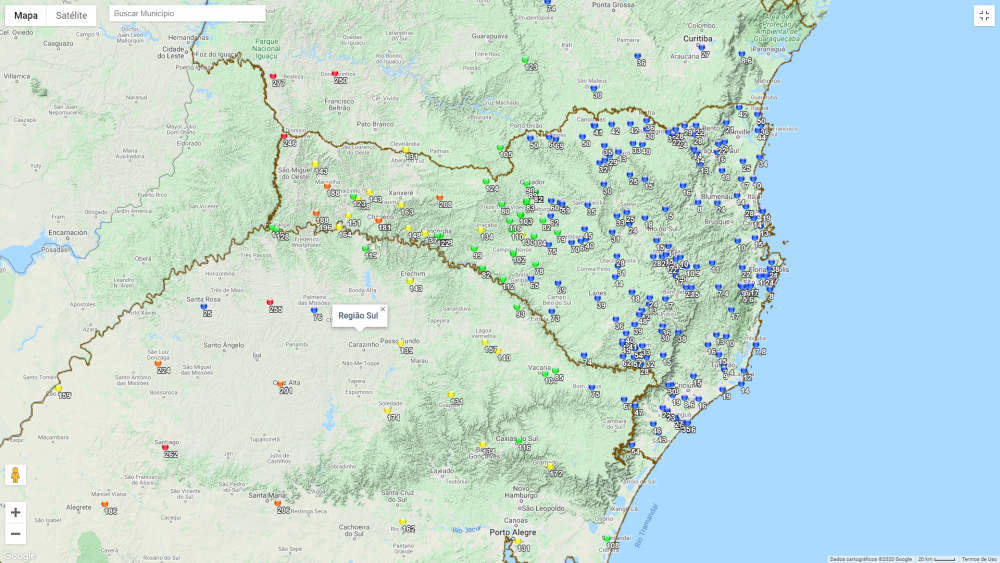
Task: Exit fullscreen map mode
Action: (983, 15)
